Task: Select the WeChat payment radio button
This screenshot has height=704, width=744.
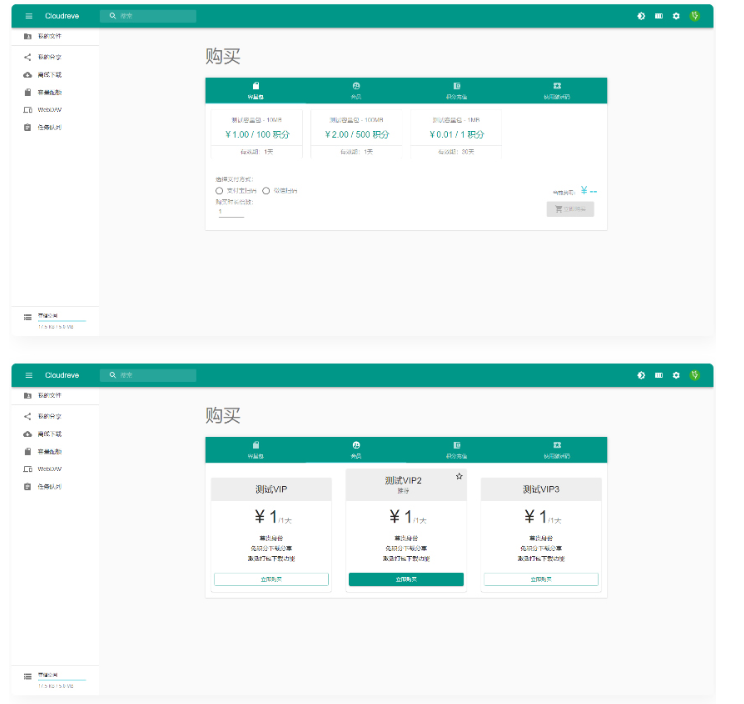Action: point(266,190)
